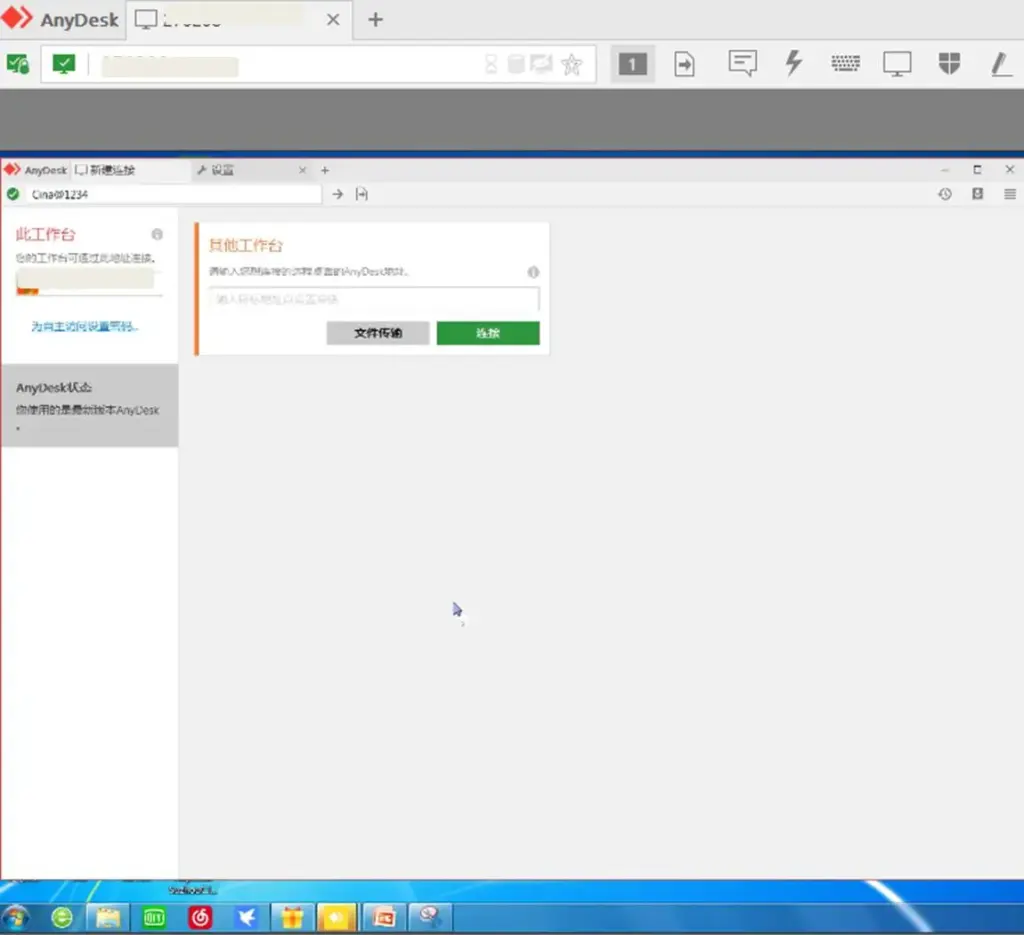1024x935 pixels.
Task: Select monitor number 1 button
Action: coord(632,64)
